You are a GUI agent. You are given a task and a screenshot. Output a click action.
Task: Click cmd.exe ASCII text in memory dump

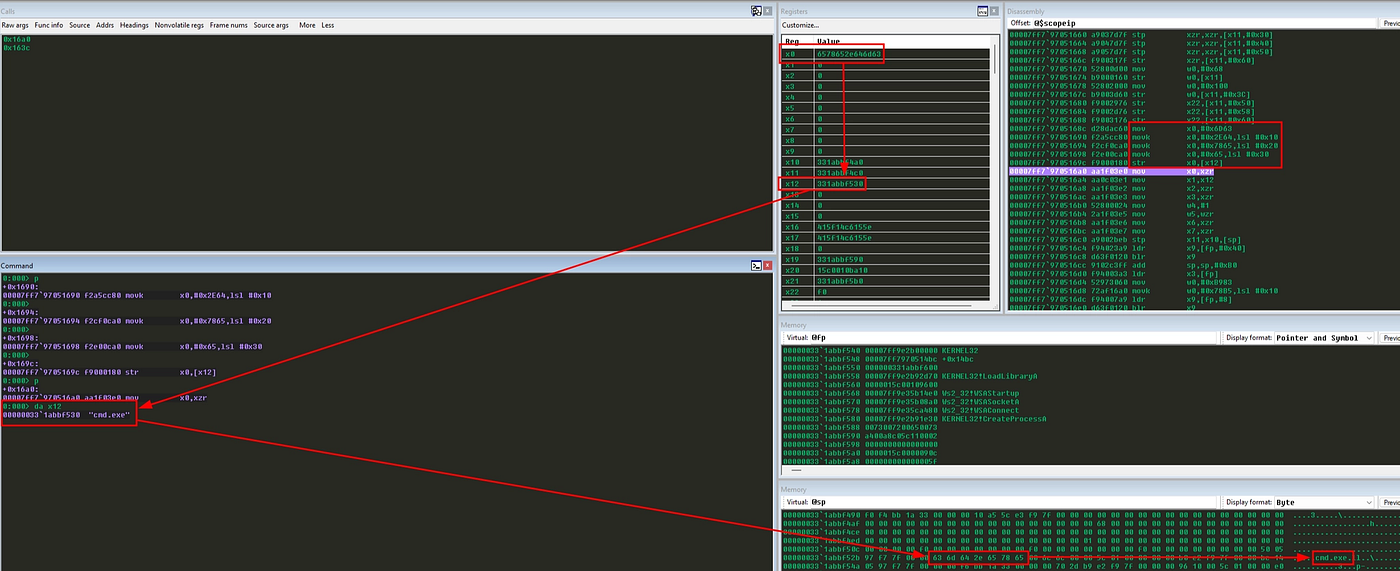click(x=1332, y=557)
